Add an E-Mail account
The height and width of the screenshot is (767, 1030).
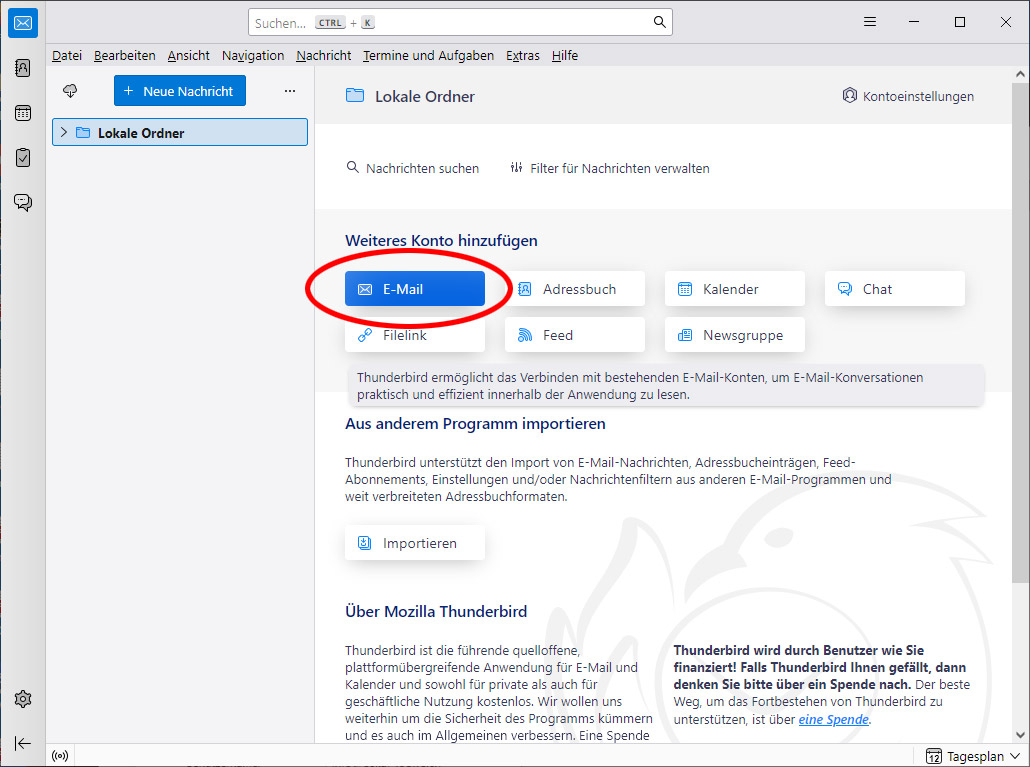pos(414,289)
